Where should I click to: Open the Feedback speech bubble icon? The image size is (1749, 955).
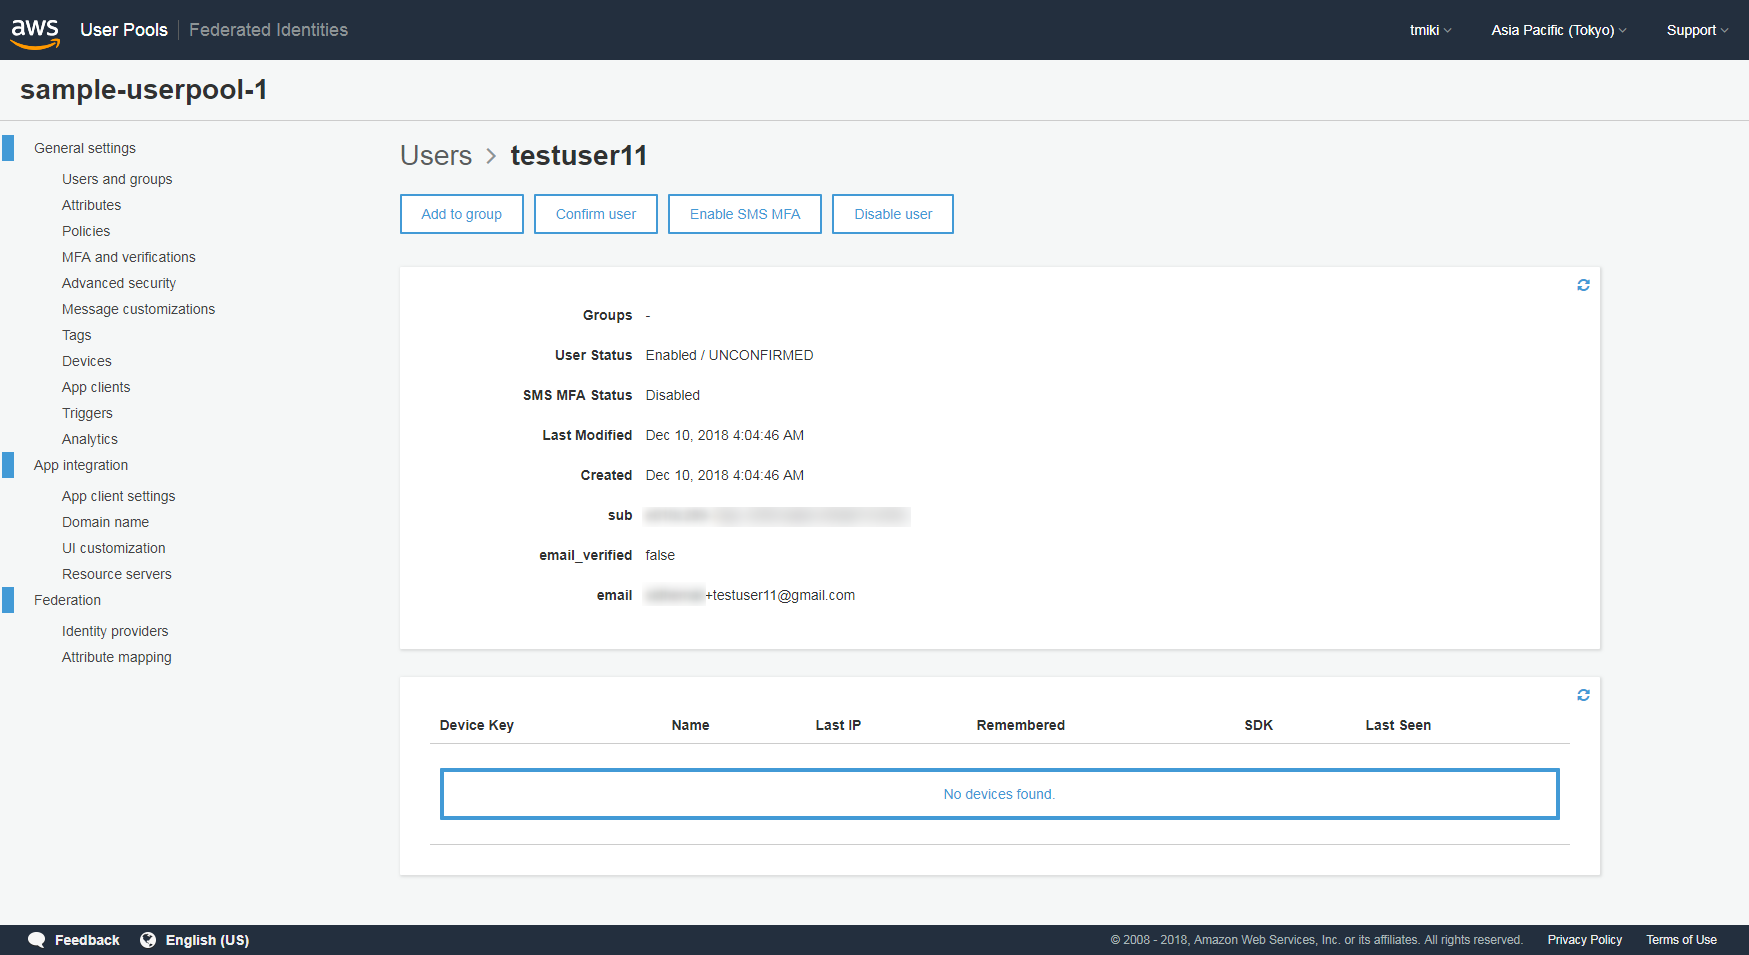[37, 940]
